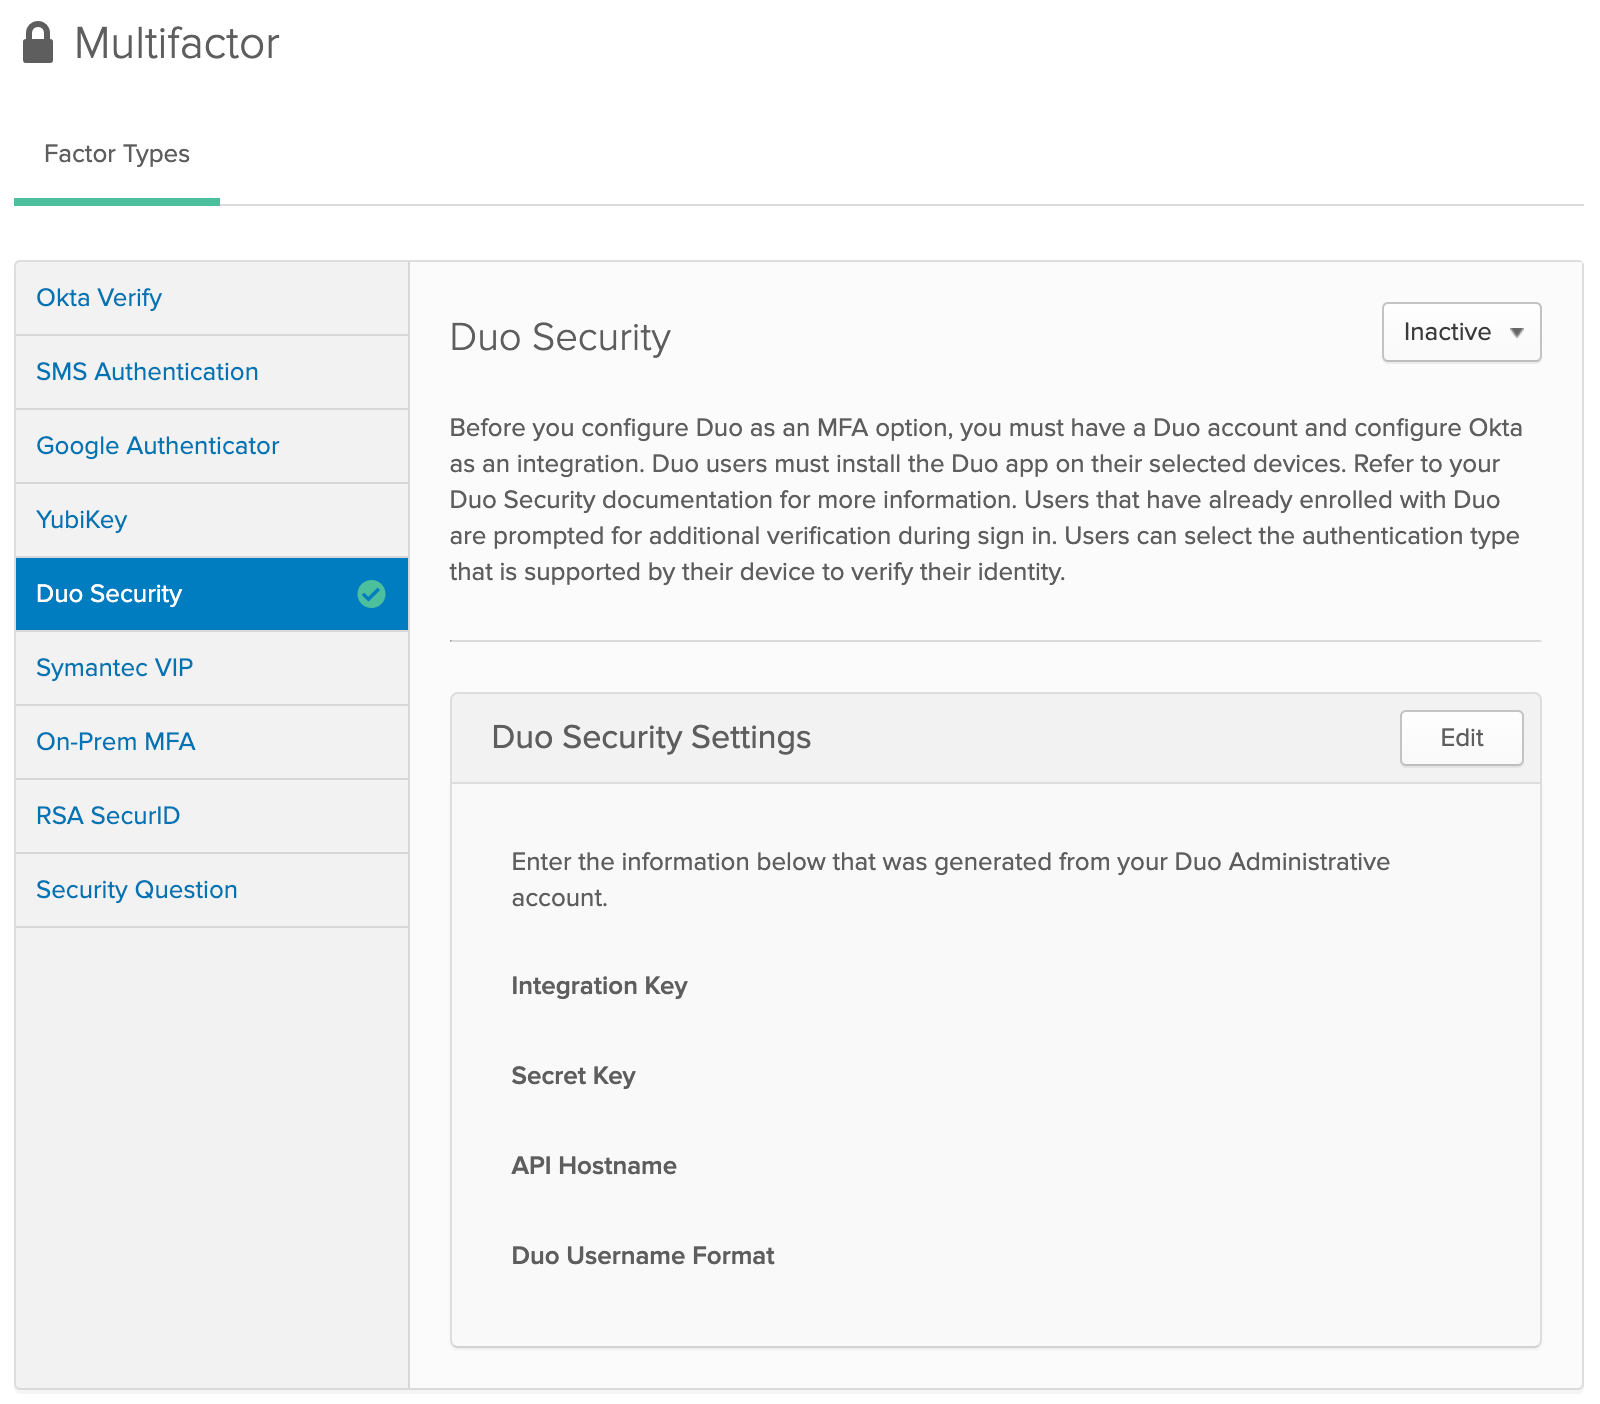Switch to the Factor Types tab
This screenshot has width=1600, height=1404.
(x=116, y=154)
